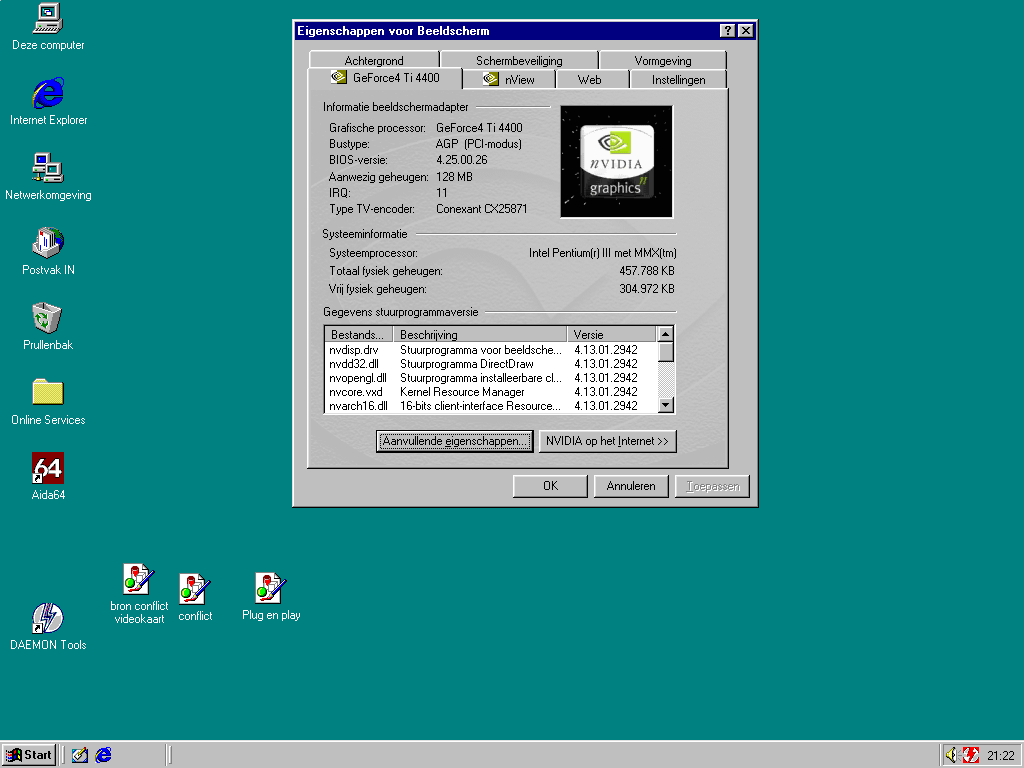Viewport: 1024px width, 768px height.
Task: Open the bron conflict videokaart file
Action: (x=138, y=581)
